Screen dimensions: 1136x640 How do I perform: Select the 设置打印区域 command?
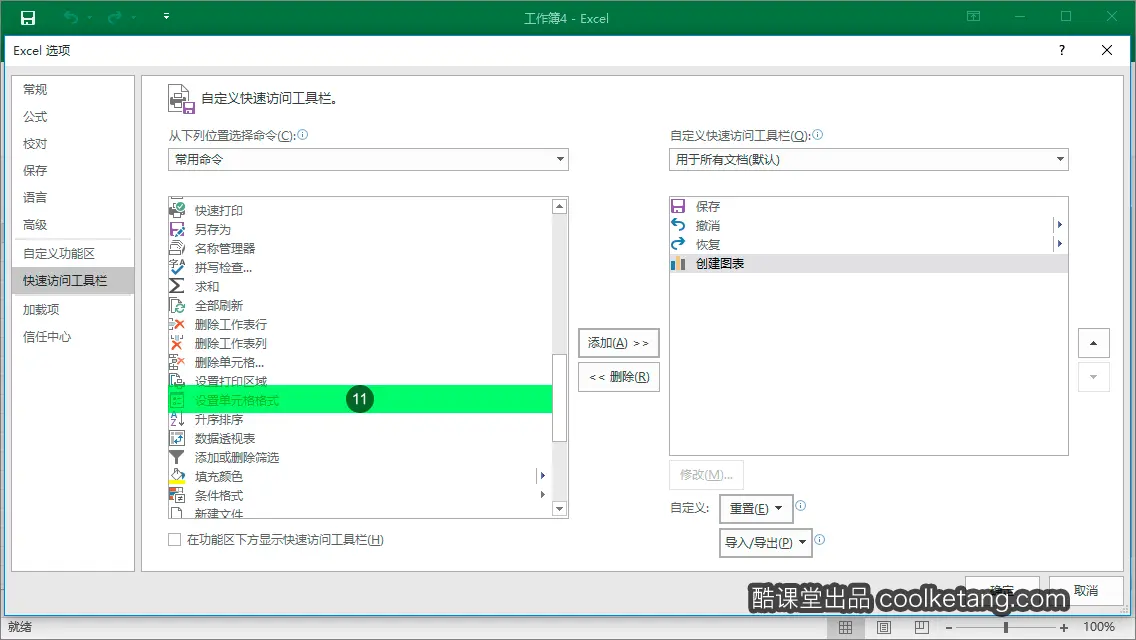click(359, 380)
